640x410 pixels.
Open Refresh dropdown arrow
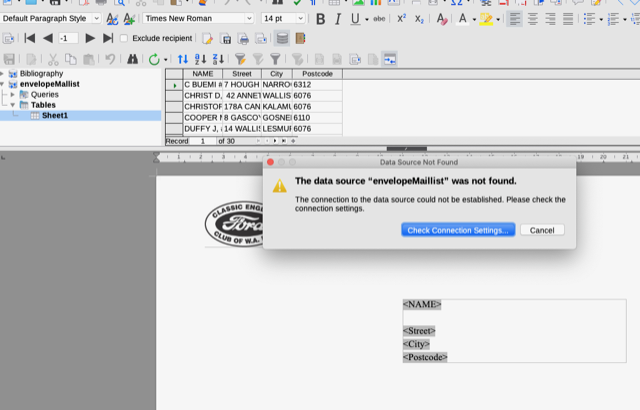165,60
